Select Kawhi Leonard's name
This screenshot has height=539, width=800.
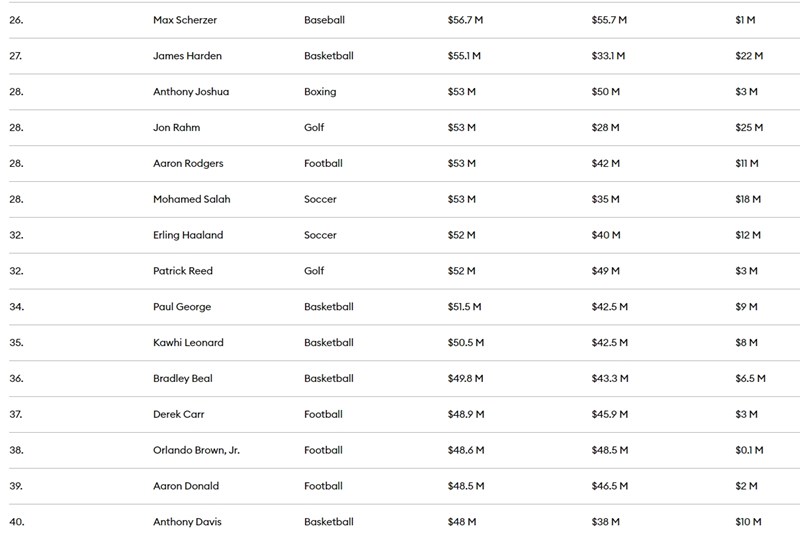coord(188,343)
